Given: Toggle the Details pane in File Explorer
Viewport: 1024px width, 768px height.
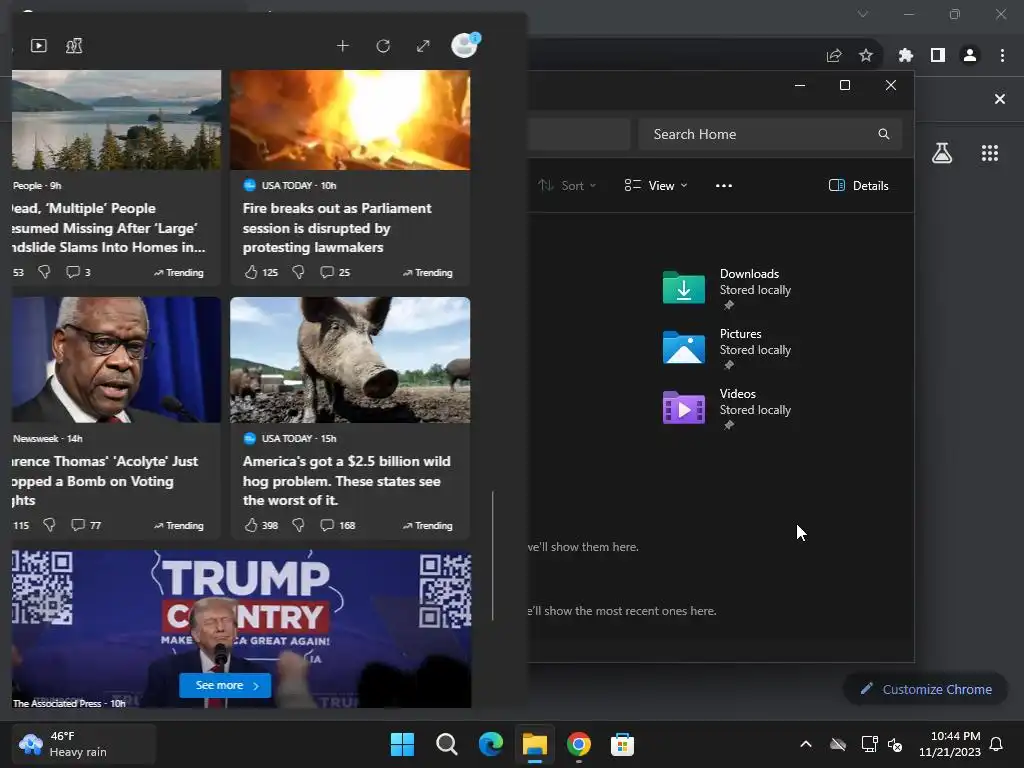Looking at the screenshot, I should click(x=858, y=185).
